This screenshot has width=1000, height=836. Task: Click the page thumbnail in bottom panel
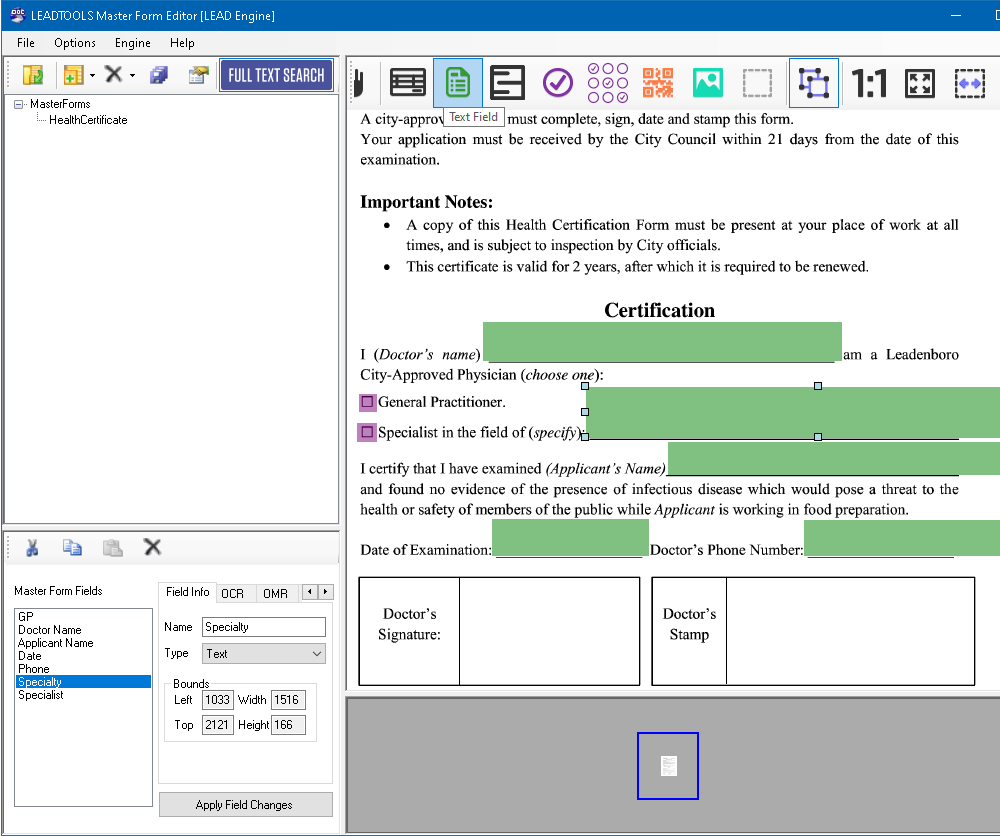668,766
